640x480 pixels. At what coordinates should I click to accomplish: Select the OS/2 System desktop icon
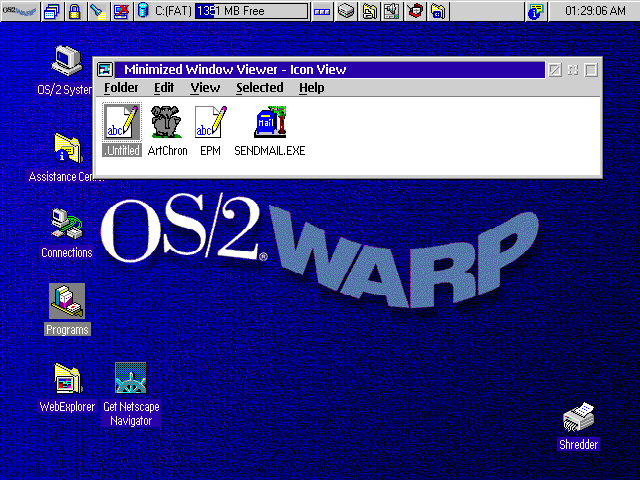67,61
